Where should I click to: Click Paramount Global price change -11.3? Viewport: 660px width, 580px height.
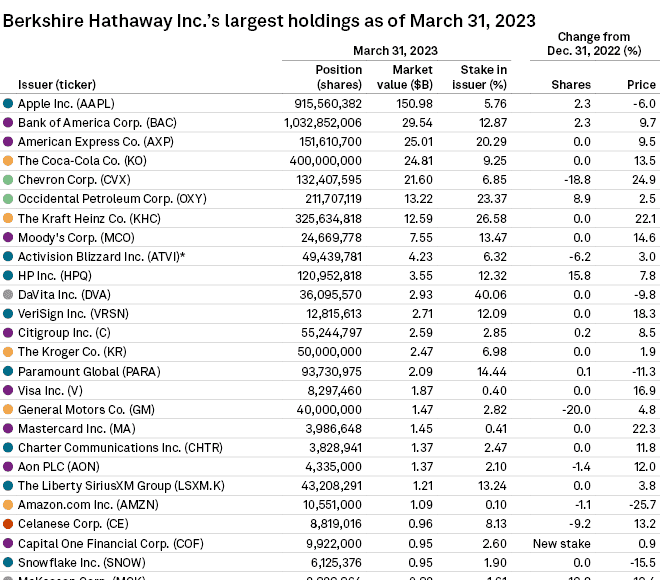(x=644, y=372)
